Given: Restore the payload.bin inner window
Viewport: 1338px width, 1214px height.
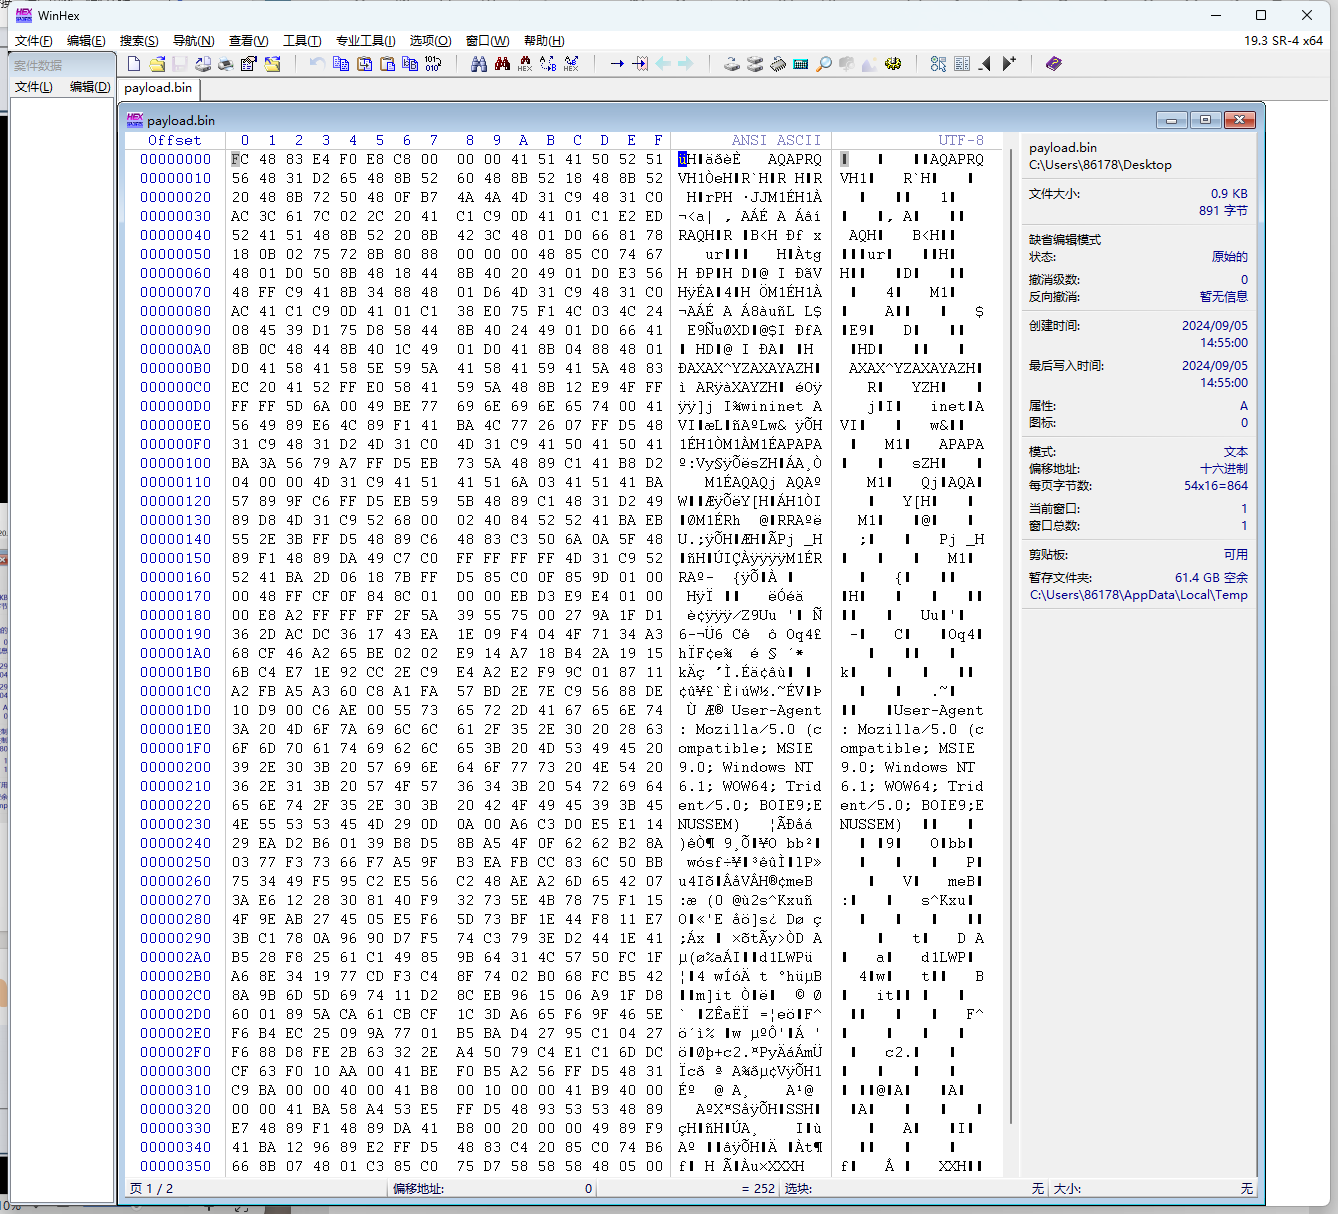Looking at the screenshot, I should coord(1205,120).
